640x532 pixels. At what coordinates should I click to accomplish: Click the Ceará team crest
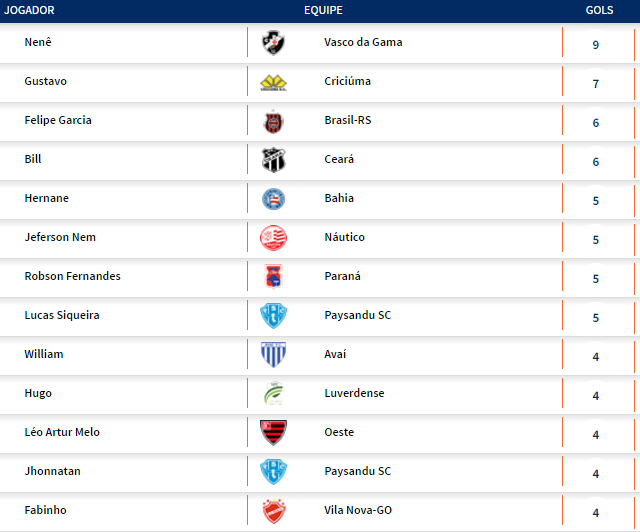tap(273, 160)
